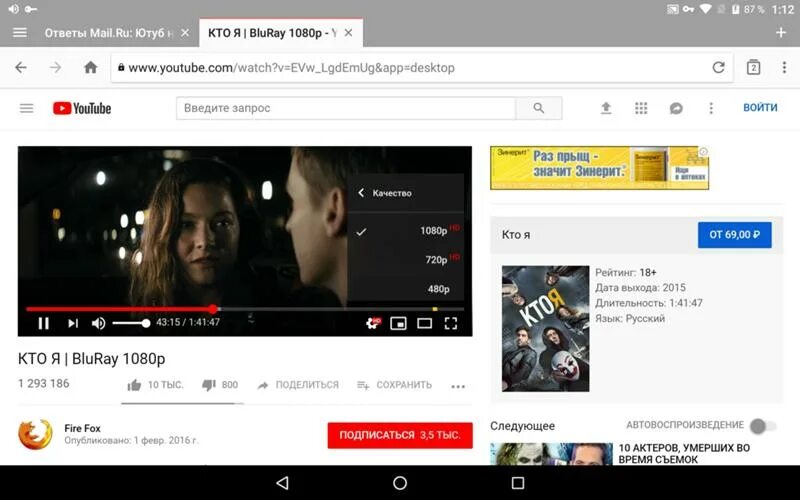Click ПОДПИСАТЬСЯ subscribe button
Screen dimensions: 800x500
pyautogui.click(x=400, y=435)
